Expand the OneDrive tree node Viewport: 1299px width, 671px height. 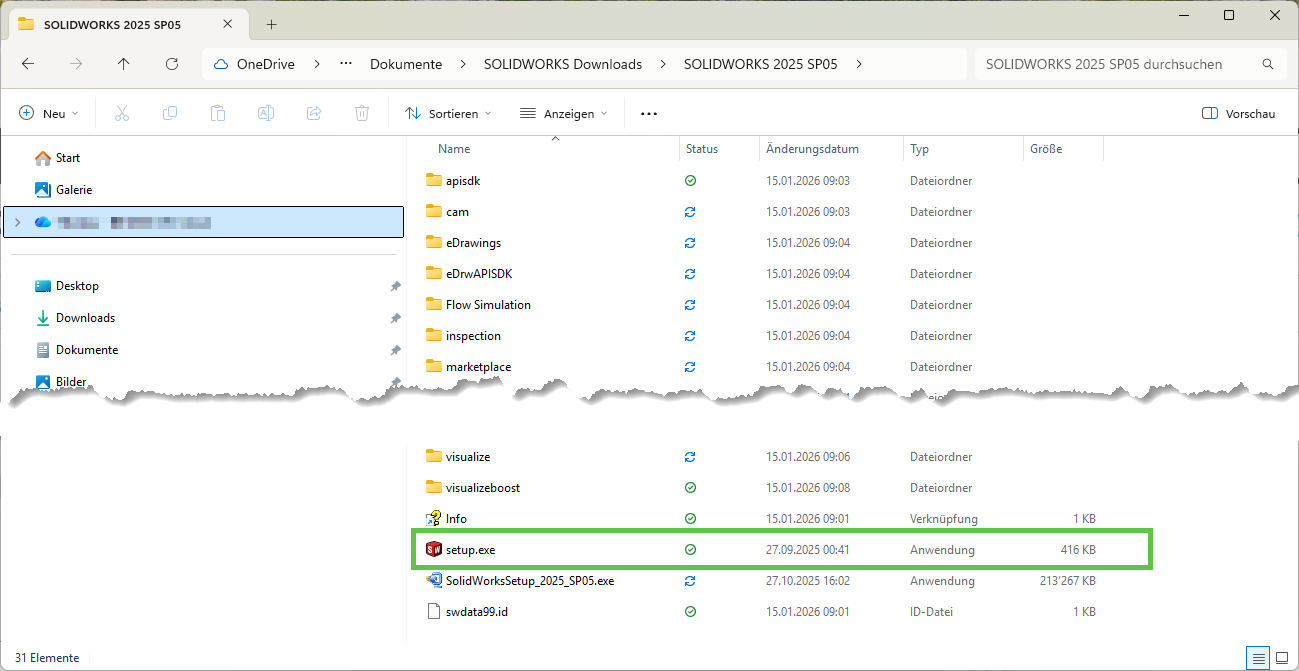[17, 222]
